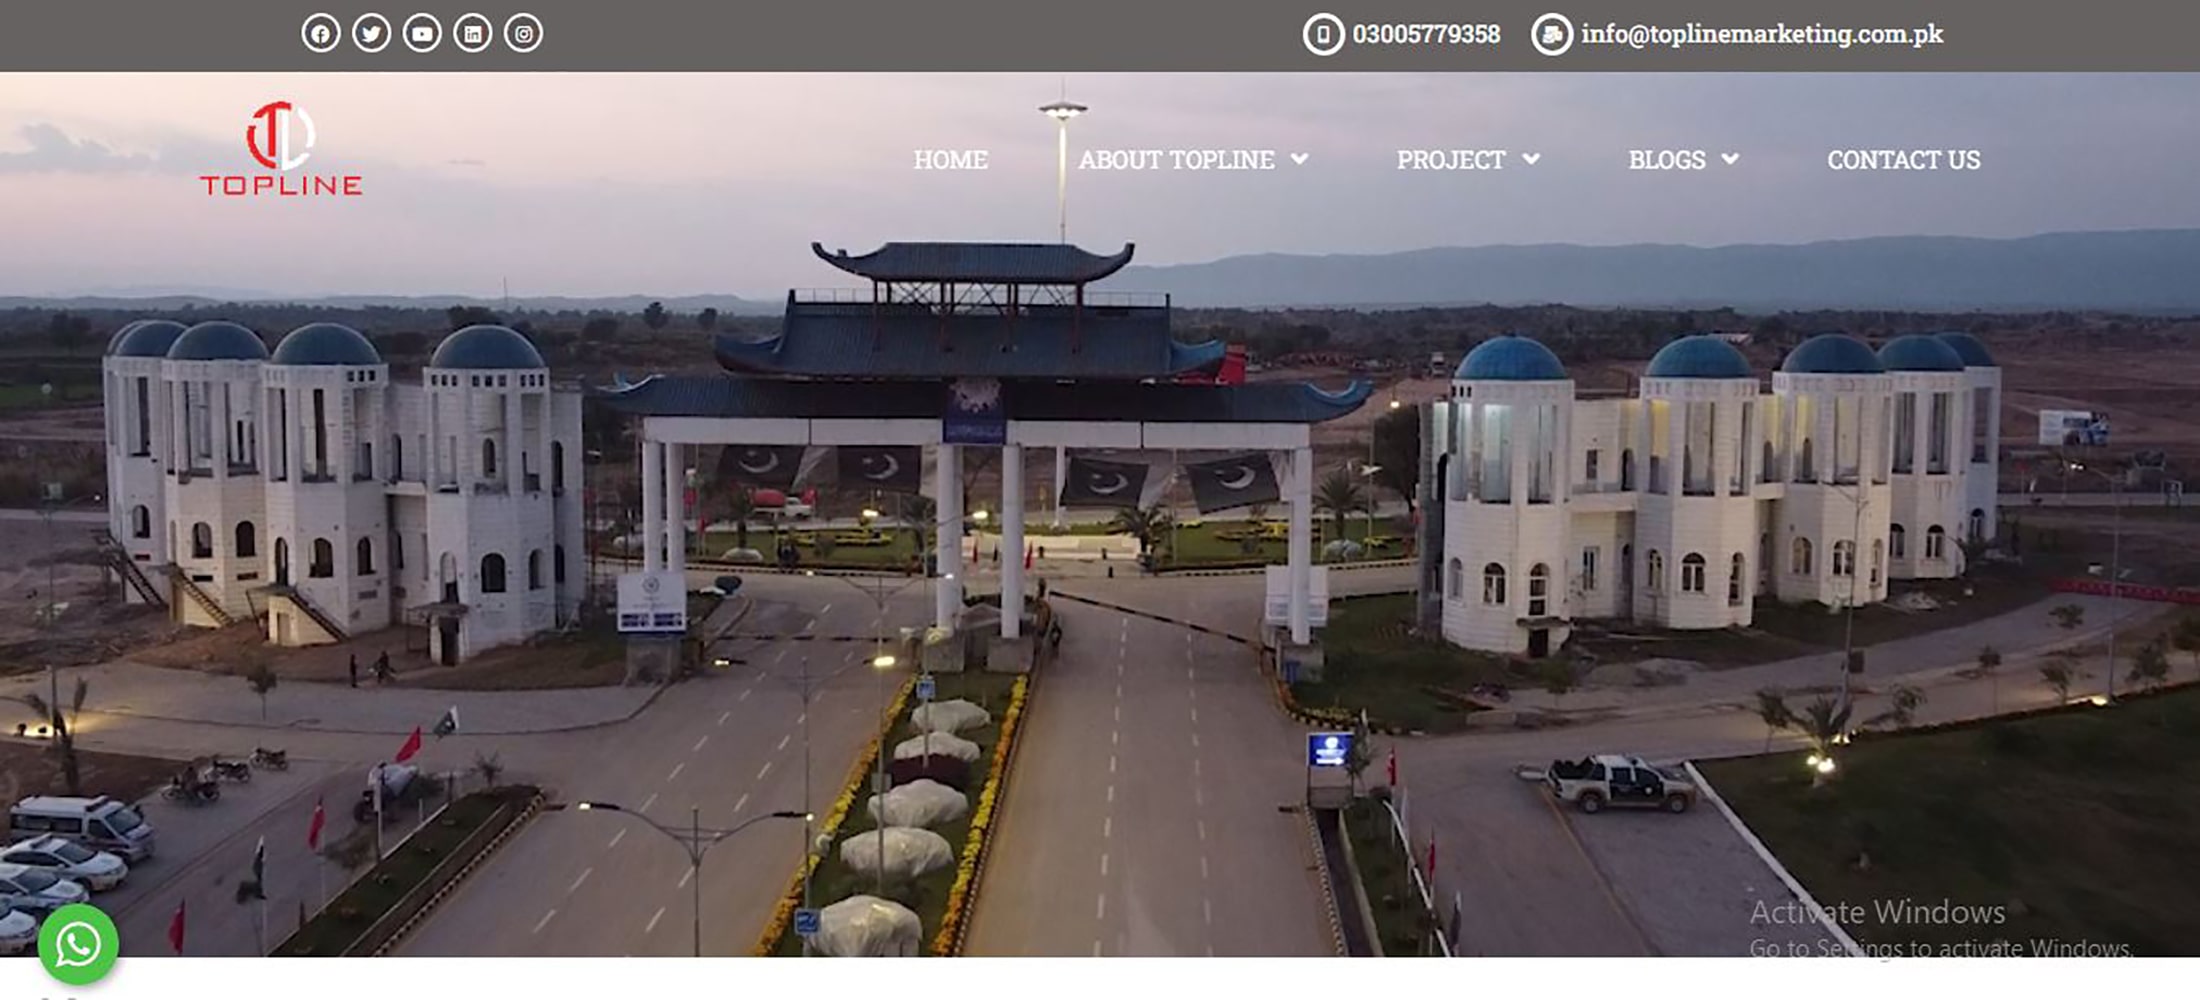Click the email icon in top bar
This screenshot has width=2200, height=1000.
click(x=1551, y=35)
